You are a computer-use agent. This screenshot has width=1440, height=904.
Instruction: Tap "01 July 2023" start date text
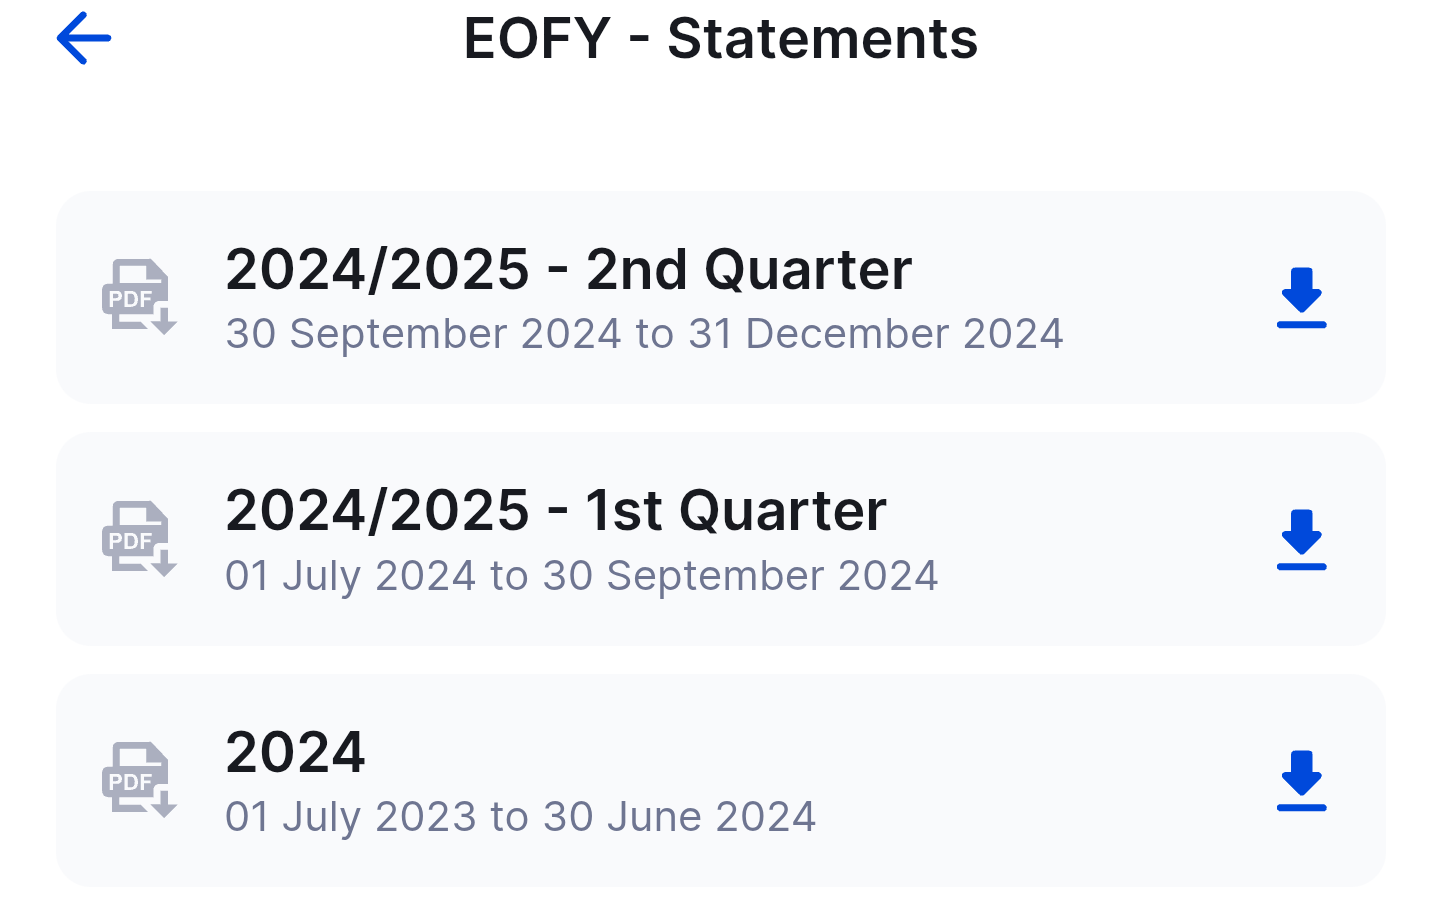pos(350,817)
